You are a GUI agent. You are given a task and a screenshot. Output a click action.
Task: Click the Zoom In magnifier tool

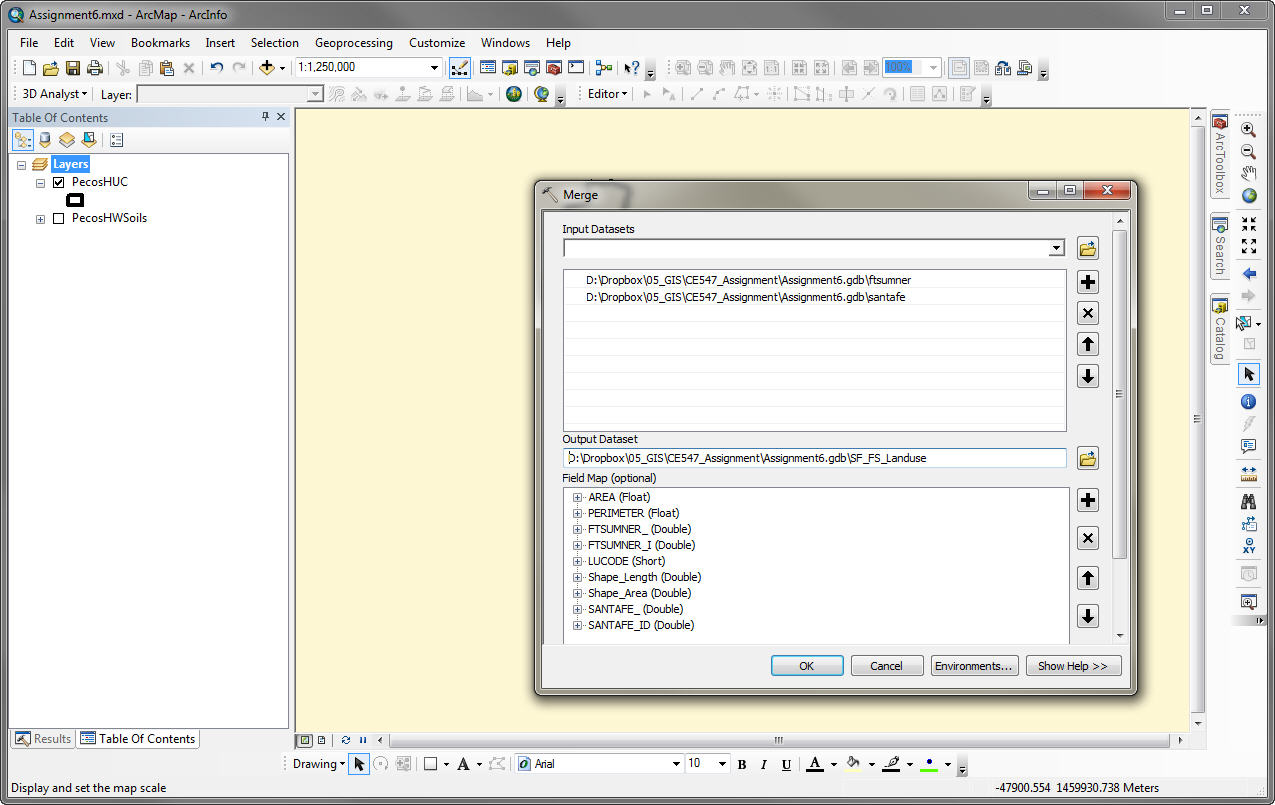[1248, 129]
